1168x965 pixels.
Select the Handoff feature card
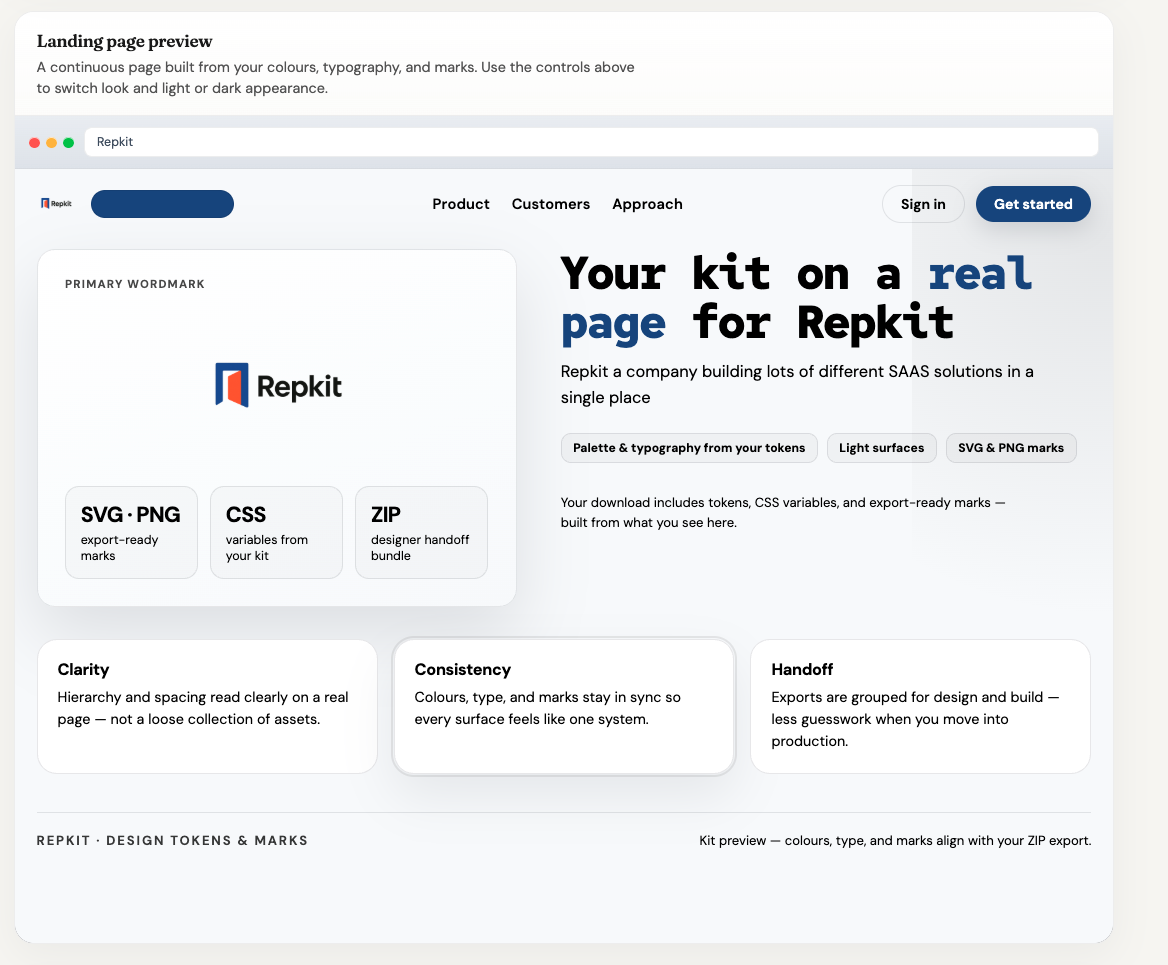[920, 706]
